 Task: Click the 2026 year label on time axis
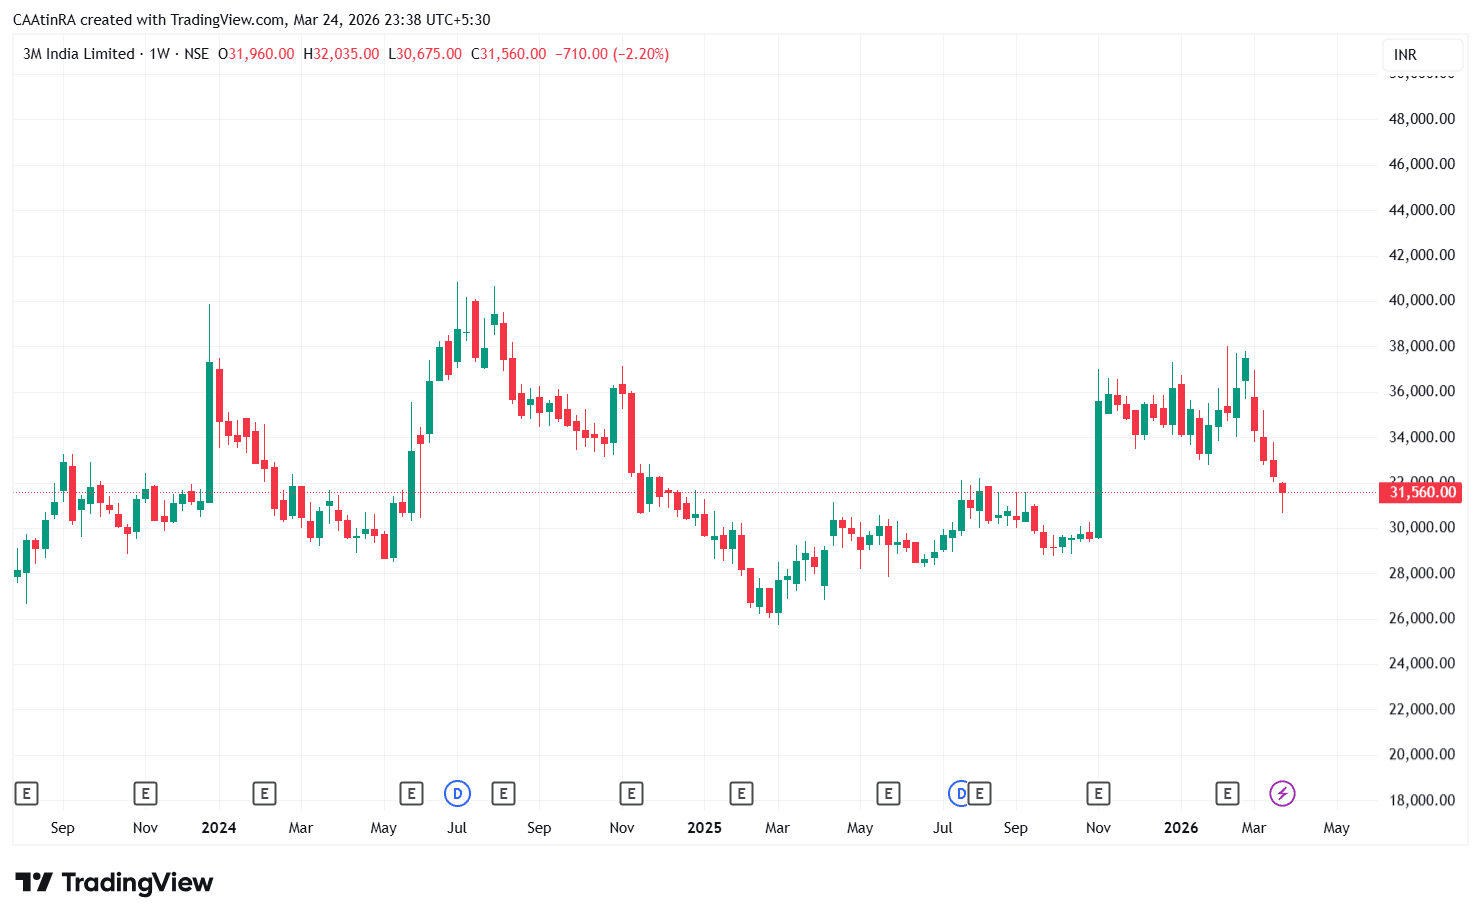tap(1181, 828)
